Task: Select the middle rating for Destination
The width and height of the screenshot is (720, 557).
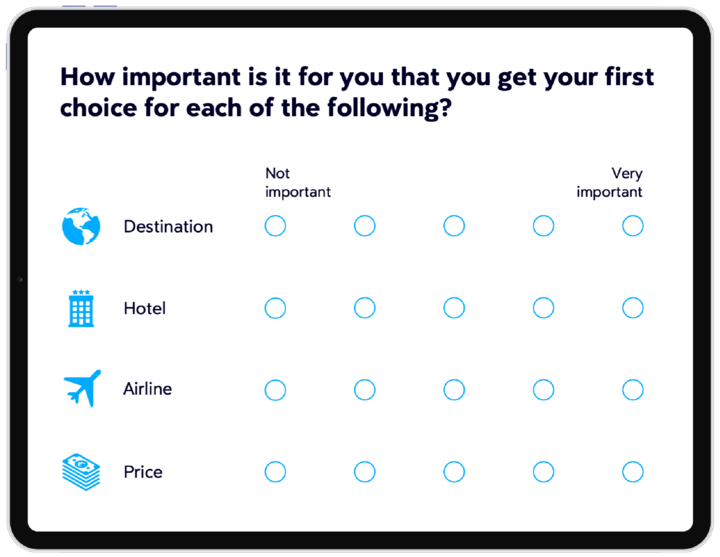Action: pos(454,226)
